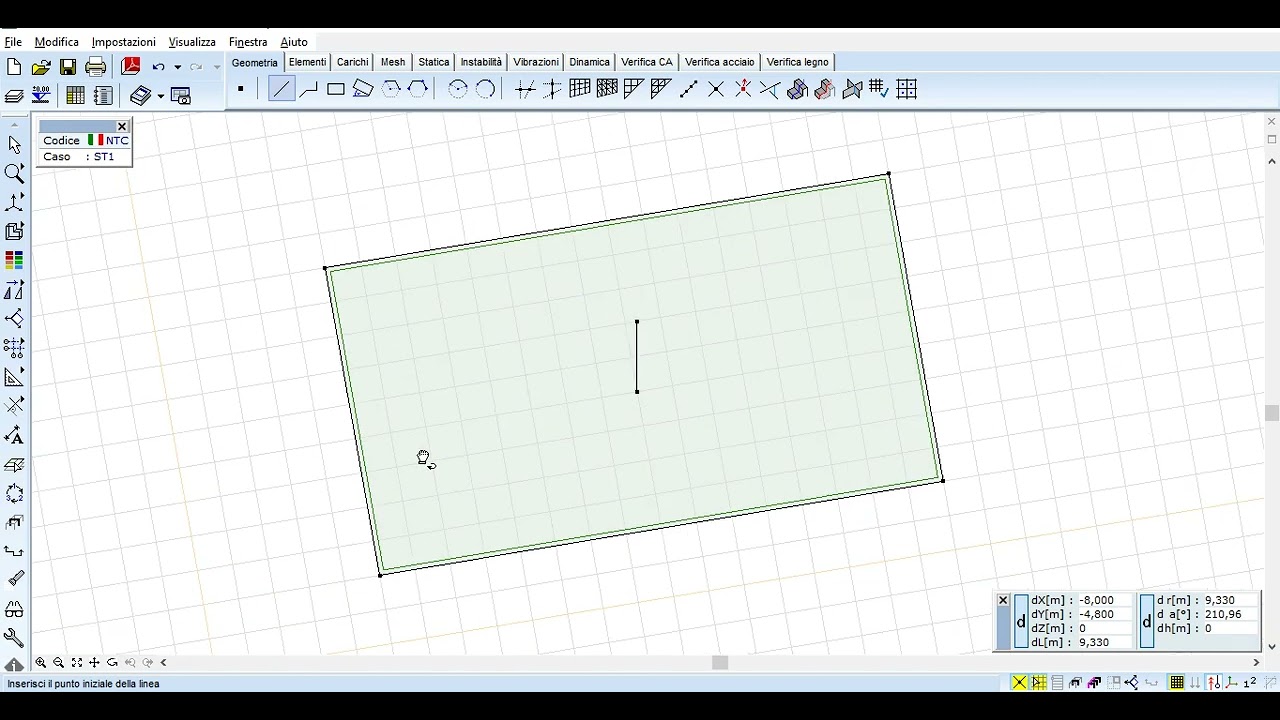
Task: Switch to the Elementi tab
Action: [x=308, y=62]
